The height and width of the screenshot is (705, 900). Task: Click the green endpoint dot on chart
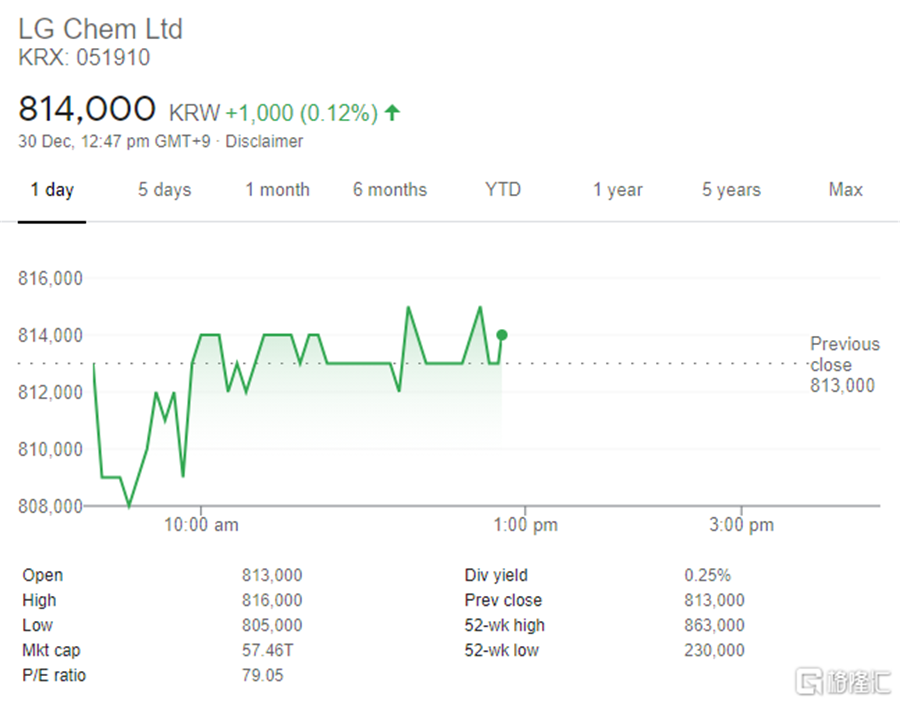click(502, 335)
